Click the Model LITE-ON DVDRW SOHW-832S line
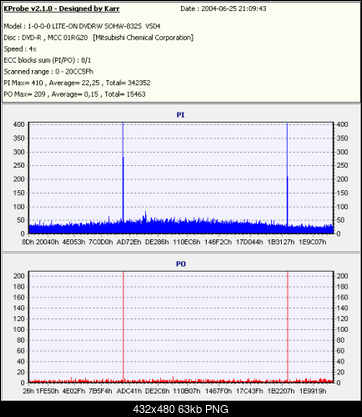362x417 pixels. coord(82,26)
